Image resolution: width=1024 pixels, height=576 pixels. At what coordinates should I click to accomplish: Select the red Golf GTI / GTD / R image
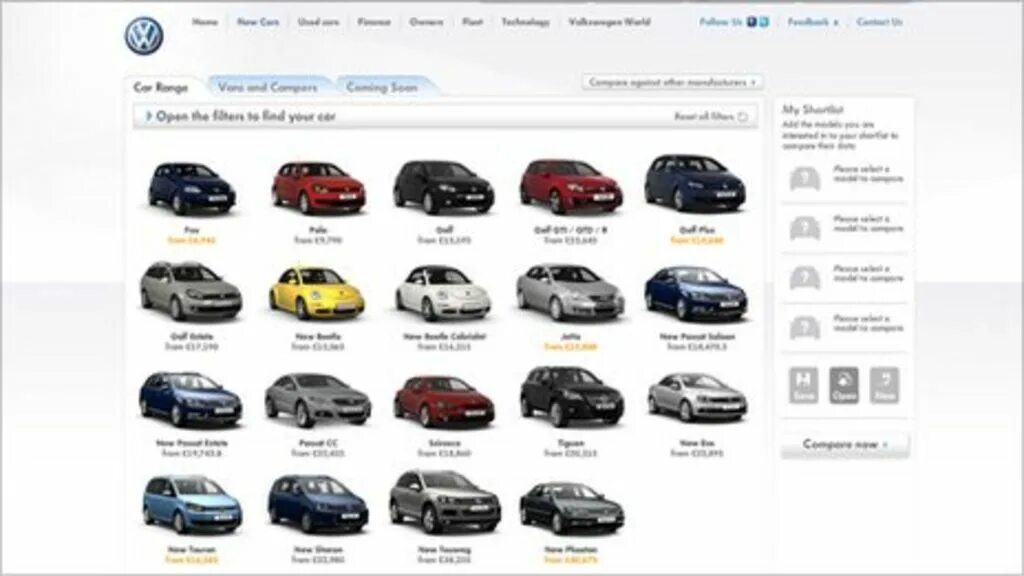click(570, 187)
